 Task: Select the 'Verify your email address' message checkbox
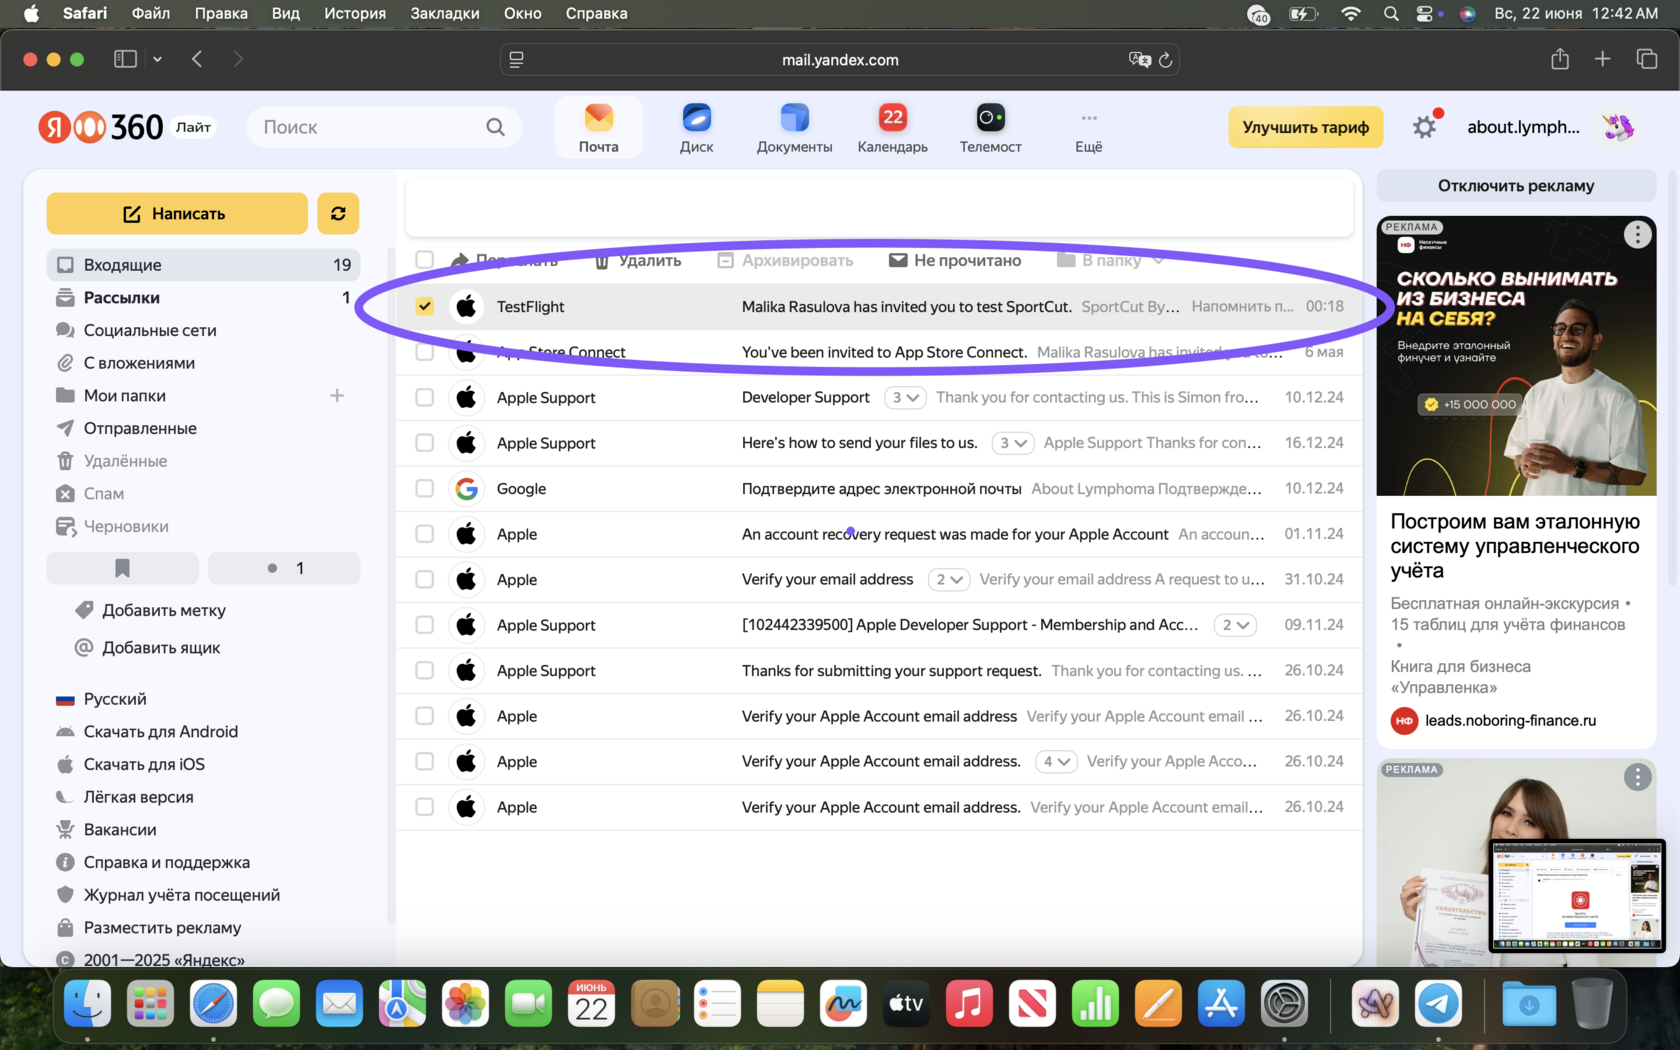[x=425, y=579]
